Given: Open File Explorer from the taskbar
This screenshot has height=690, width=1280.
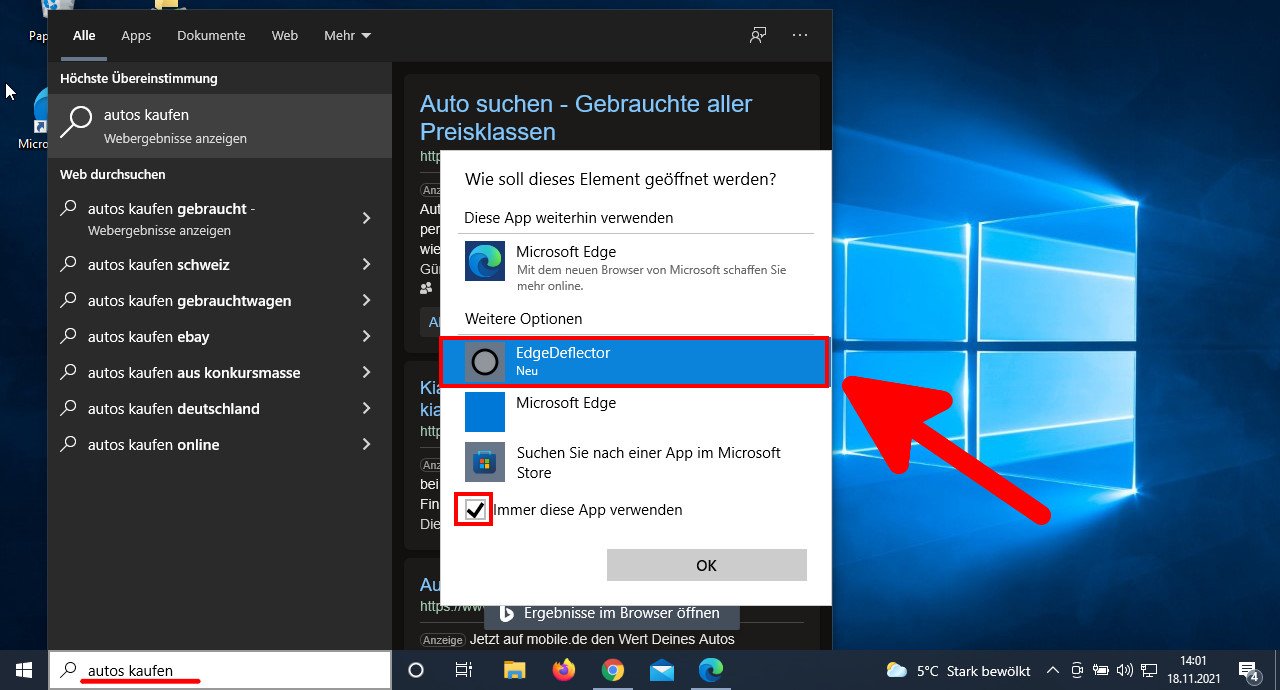Looking at the screenshot, I should tap(514, 670).
